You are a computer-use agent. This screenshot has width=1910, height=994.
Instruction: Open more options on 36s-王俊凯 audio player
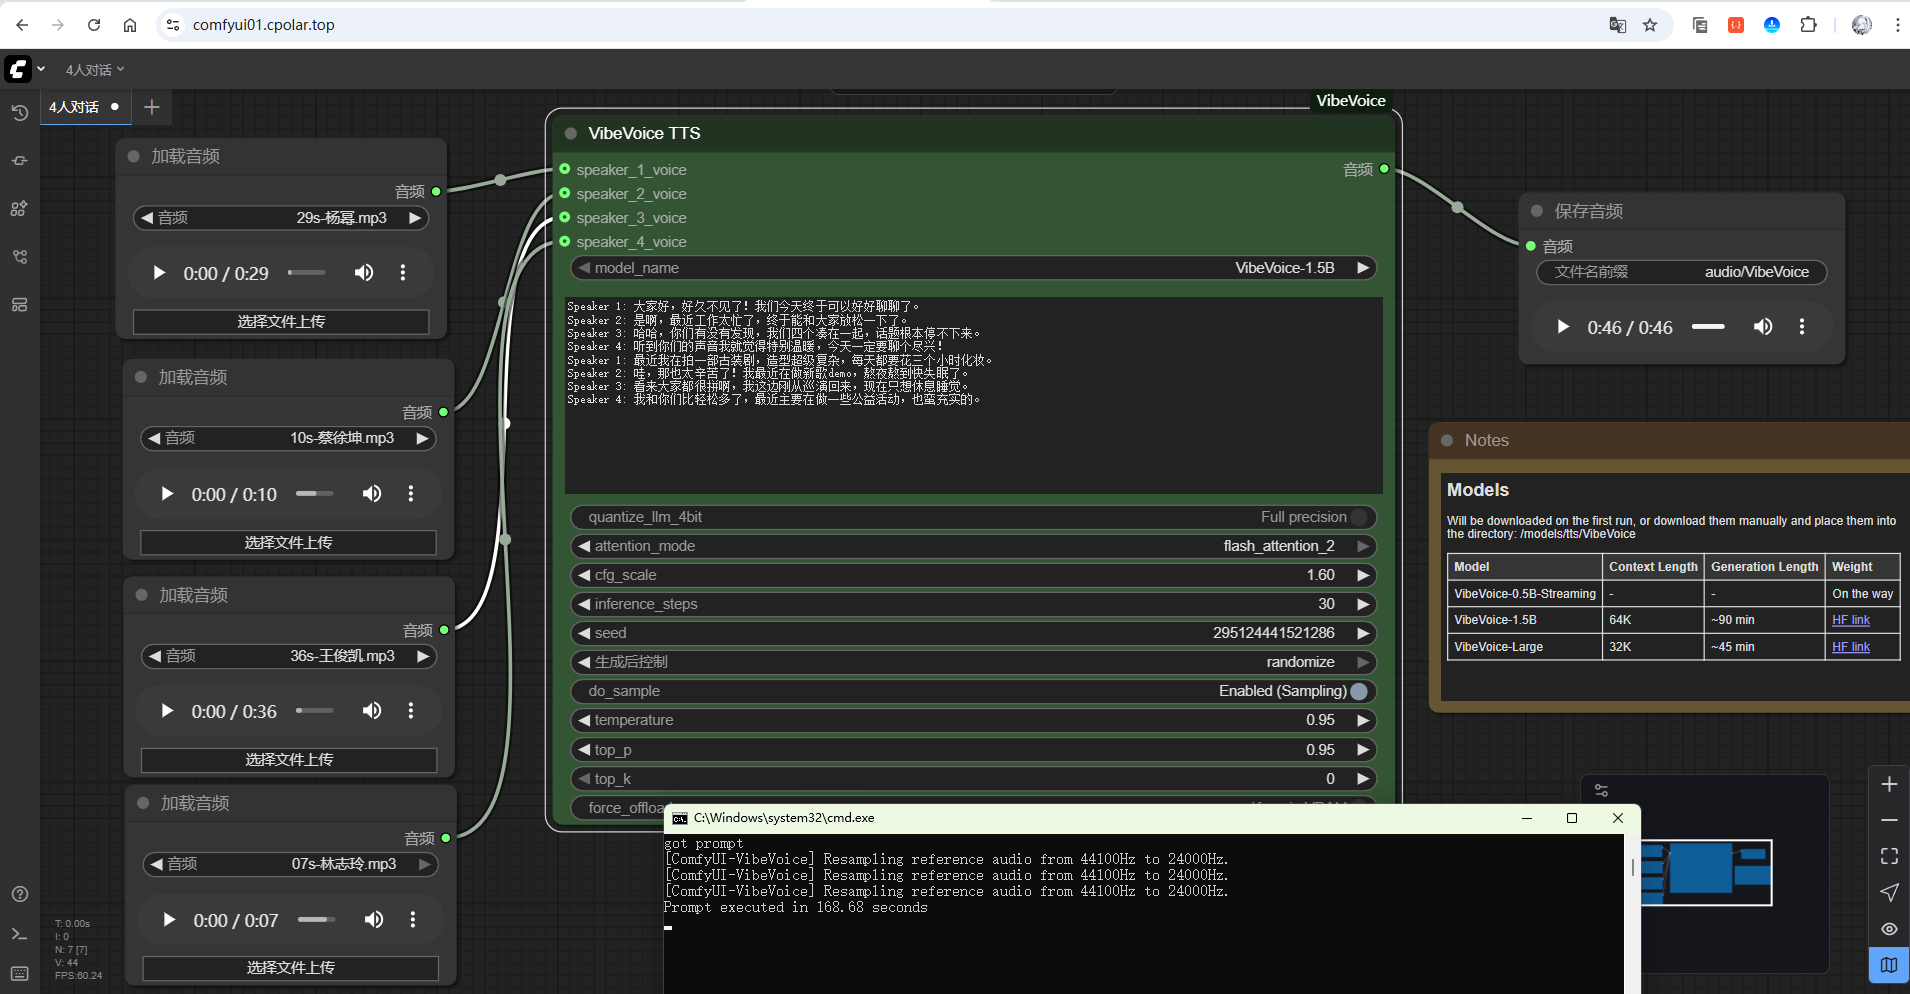pos(411,711)
